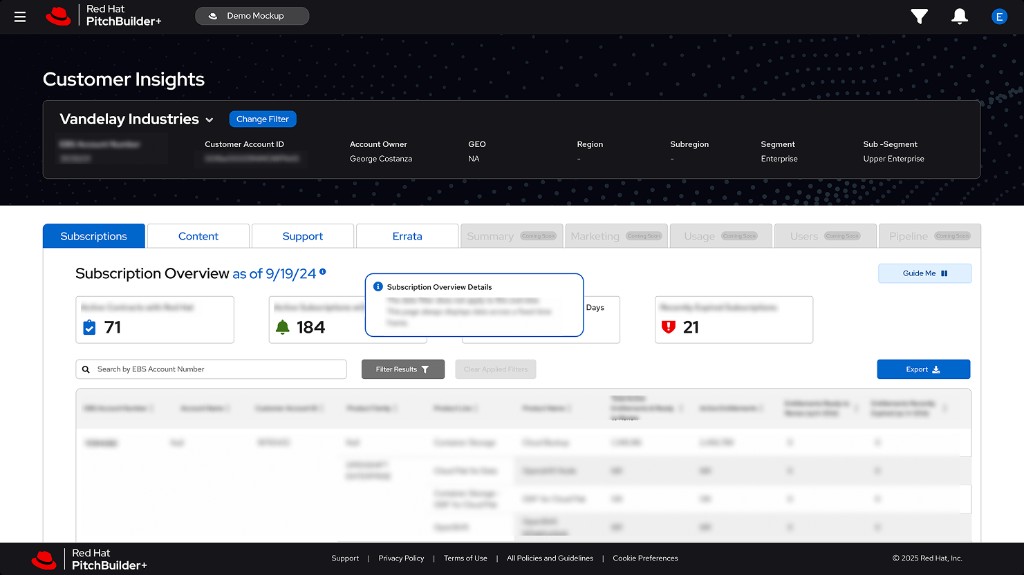The width and height of the screenshot is (1024, 575).
Task: Click the Red Hat PitchBuilder+ header logo
Action: 103,16
